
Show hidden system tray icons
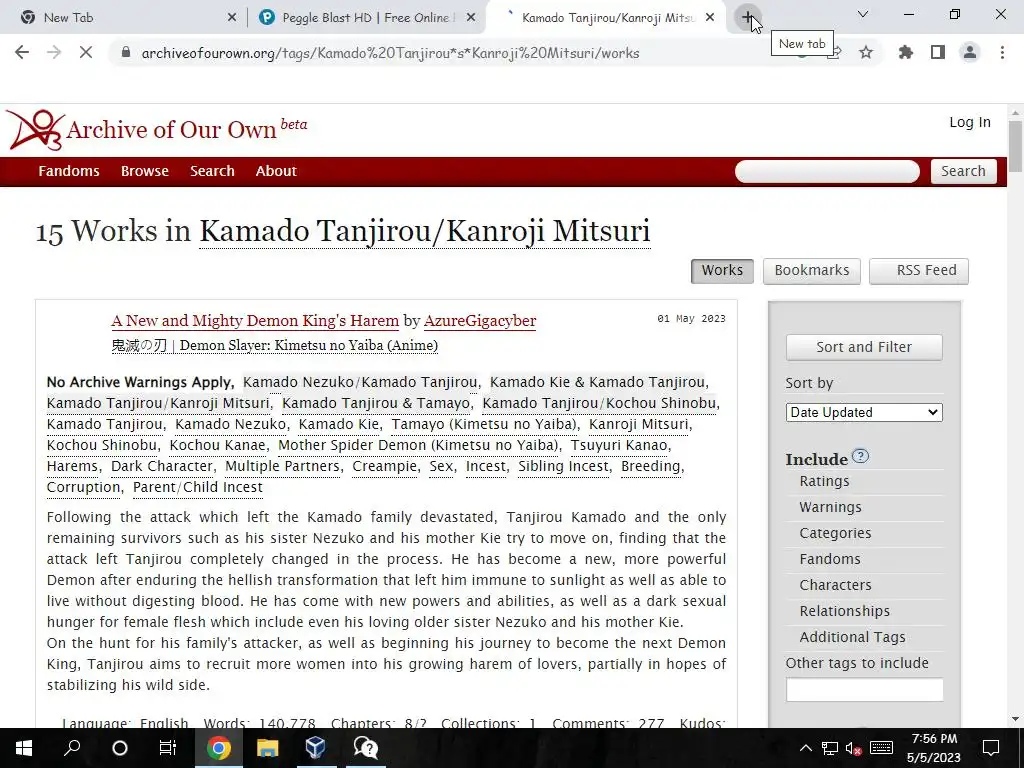point(806,748)
